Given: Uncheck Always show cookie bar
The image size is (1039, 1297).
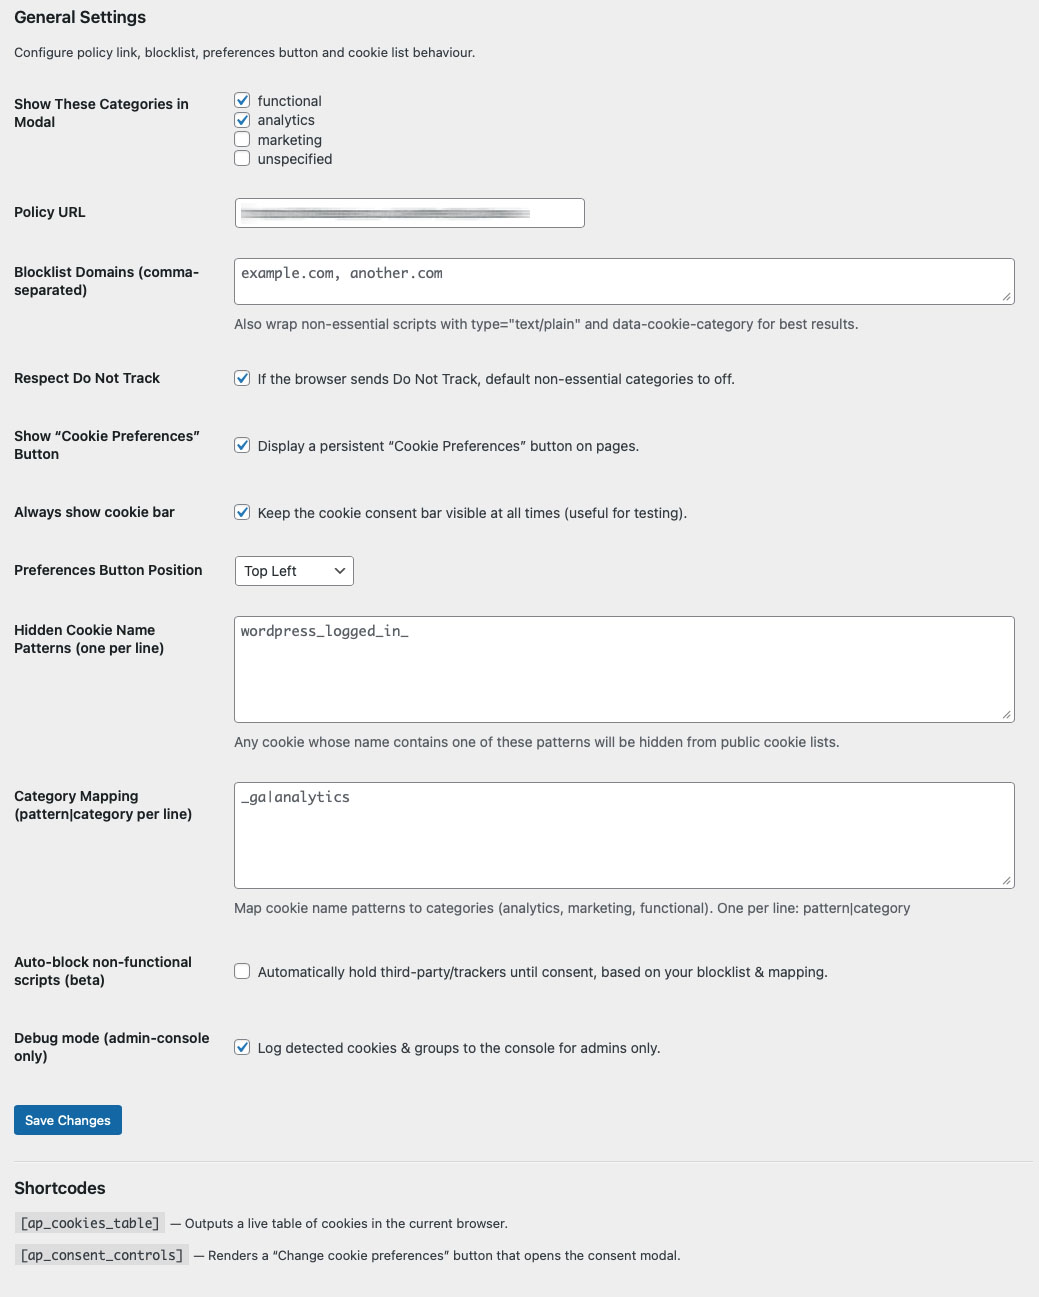Looking at the screenshot, I should point(242,512).
